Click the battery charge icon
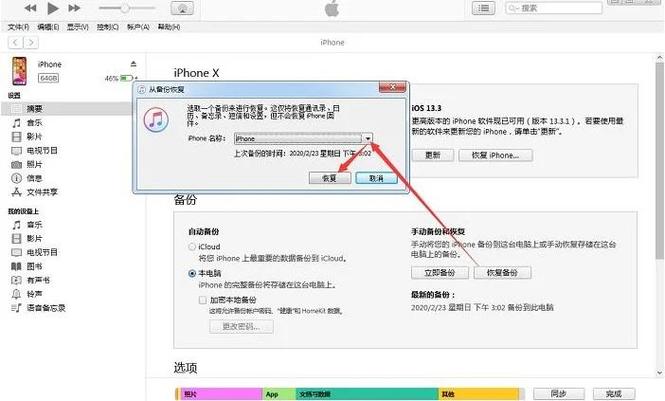Screen dimensions: 665x401 (x=126, y=78)
